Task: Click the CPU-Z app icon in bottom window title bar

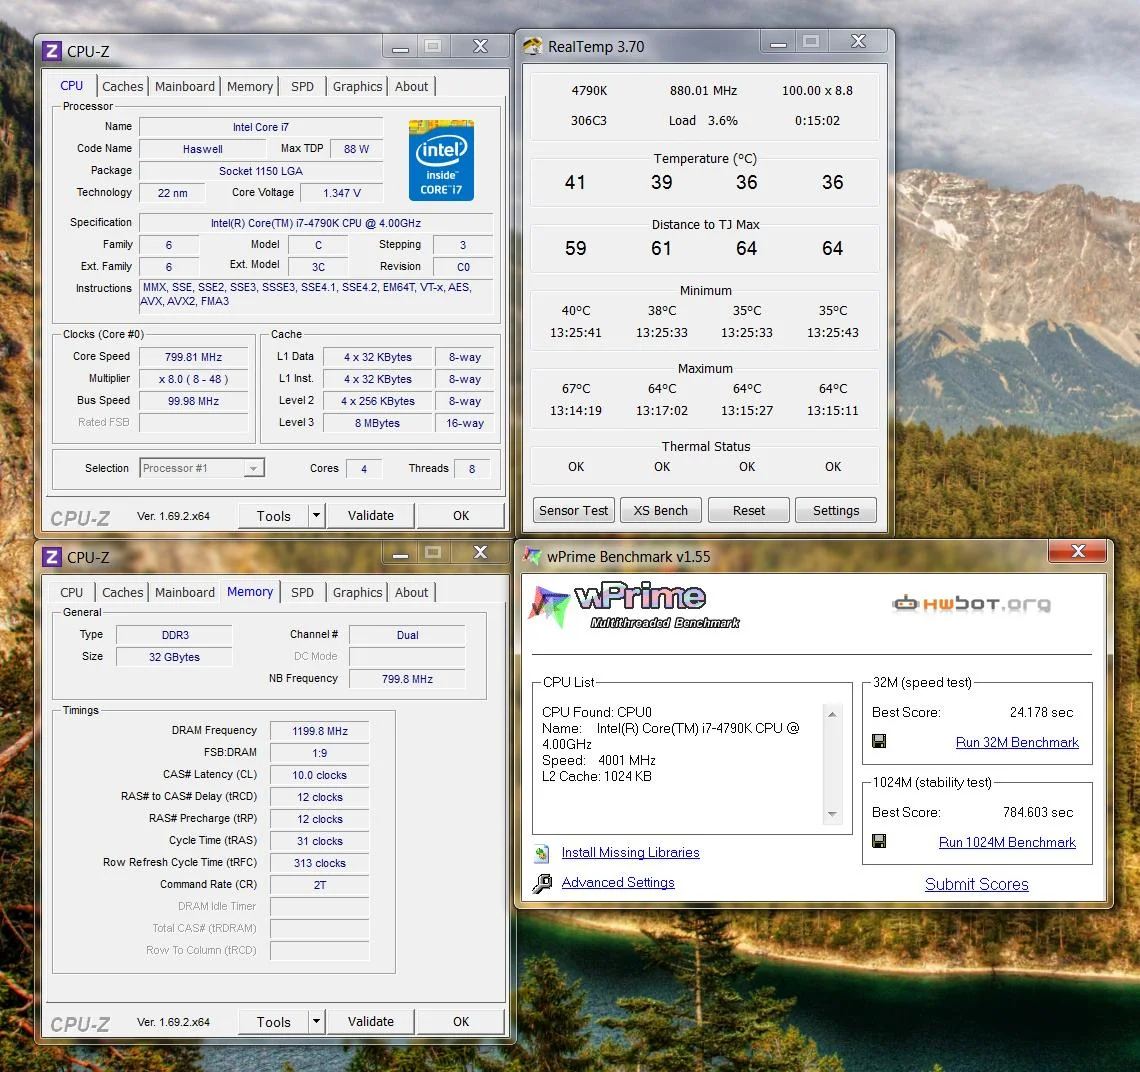Action: click(52, 557)
